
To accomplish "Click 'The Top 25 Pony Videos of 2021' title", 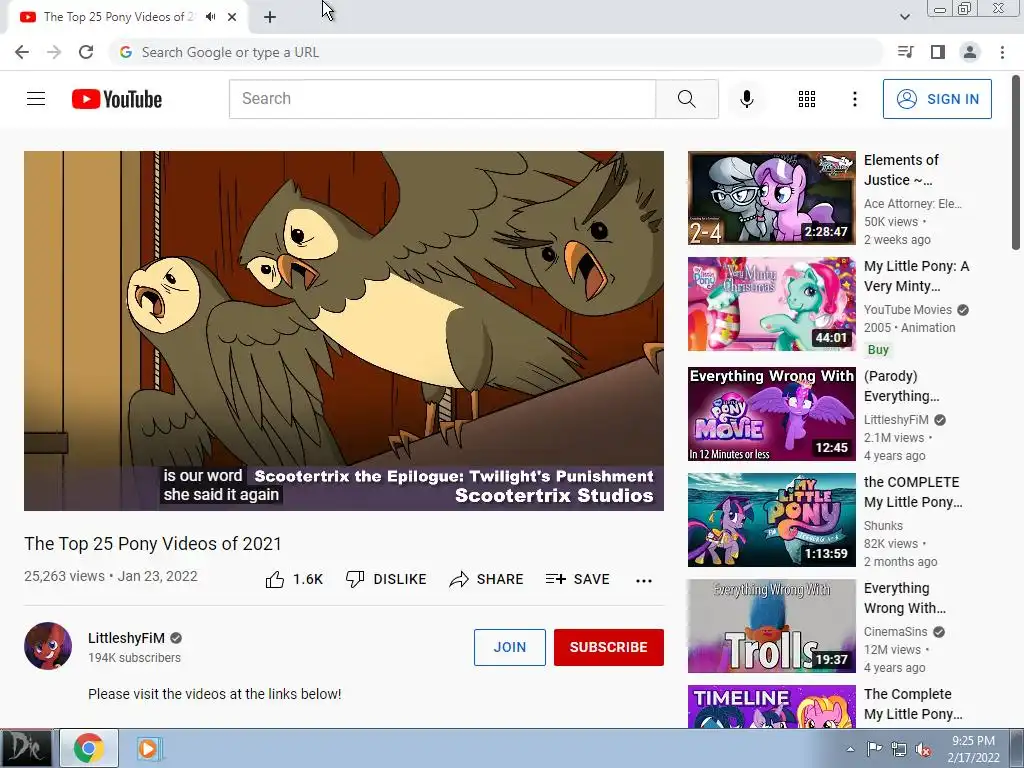I will [x=153, y=544].
